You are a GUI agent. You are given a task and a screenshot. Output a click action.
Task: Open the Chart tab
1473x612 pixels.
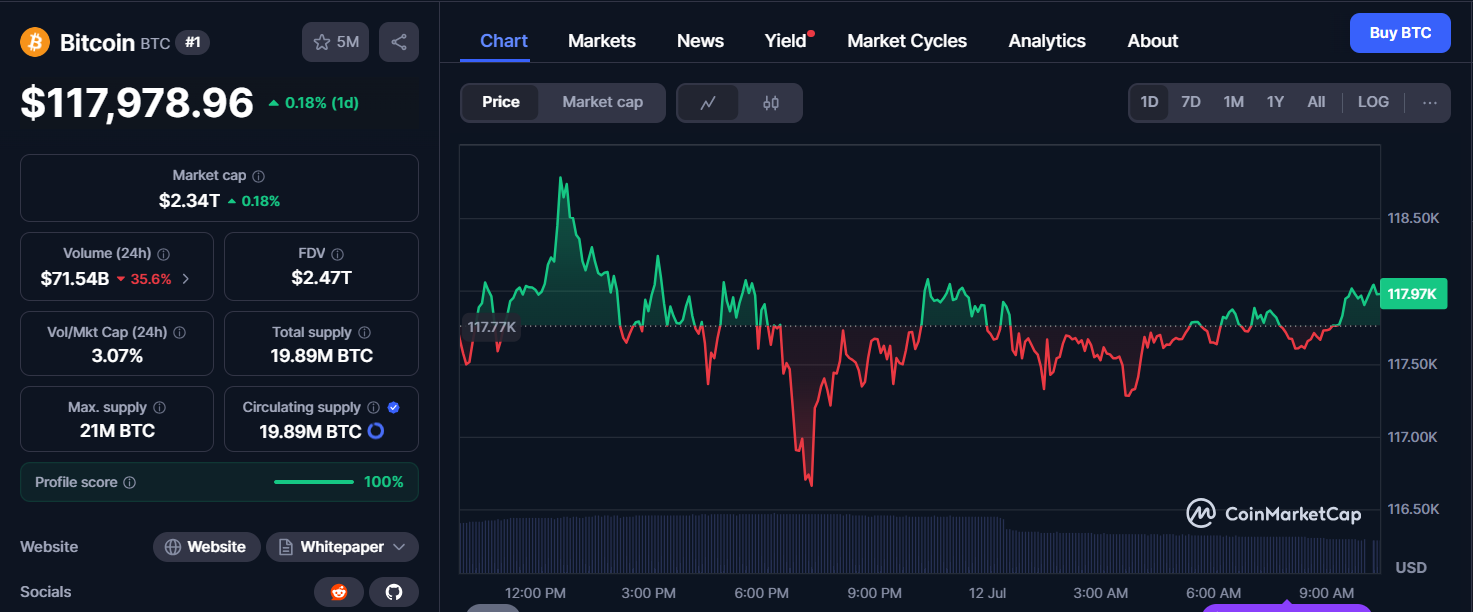click(504, 41)
